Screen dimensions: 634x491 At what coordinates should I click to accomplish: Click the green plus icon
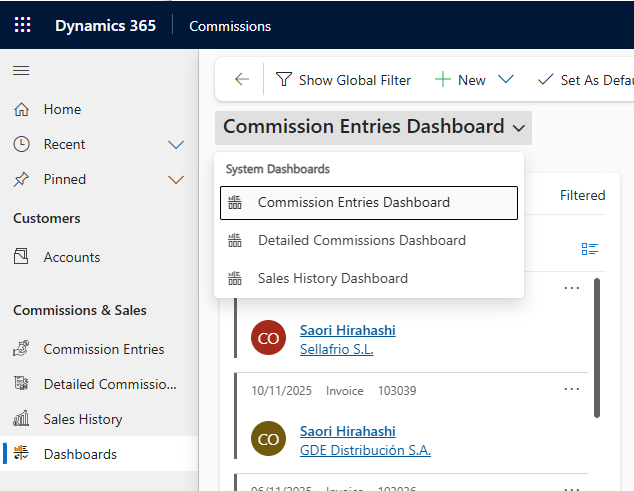tap(443, 79)
